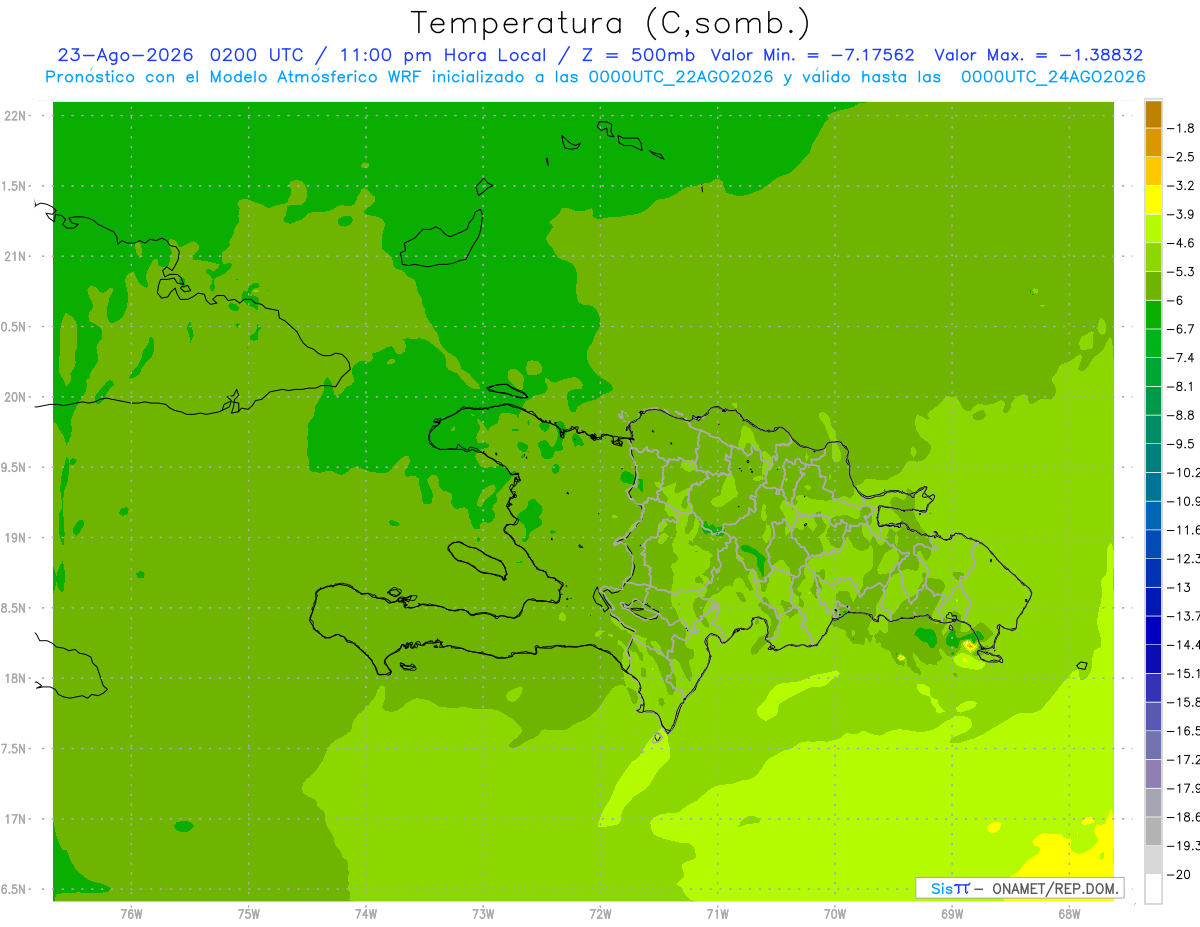Click the longitude label "76W"
This screenshot has width=1200, height=927.
coord(131,913)
